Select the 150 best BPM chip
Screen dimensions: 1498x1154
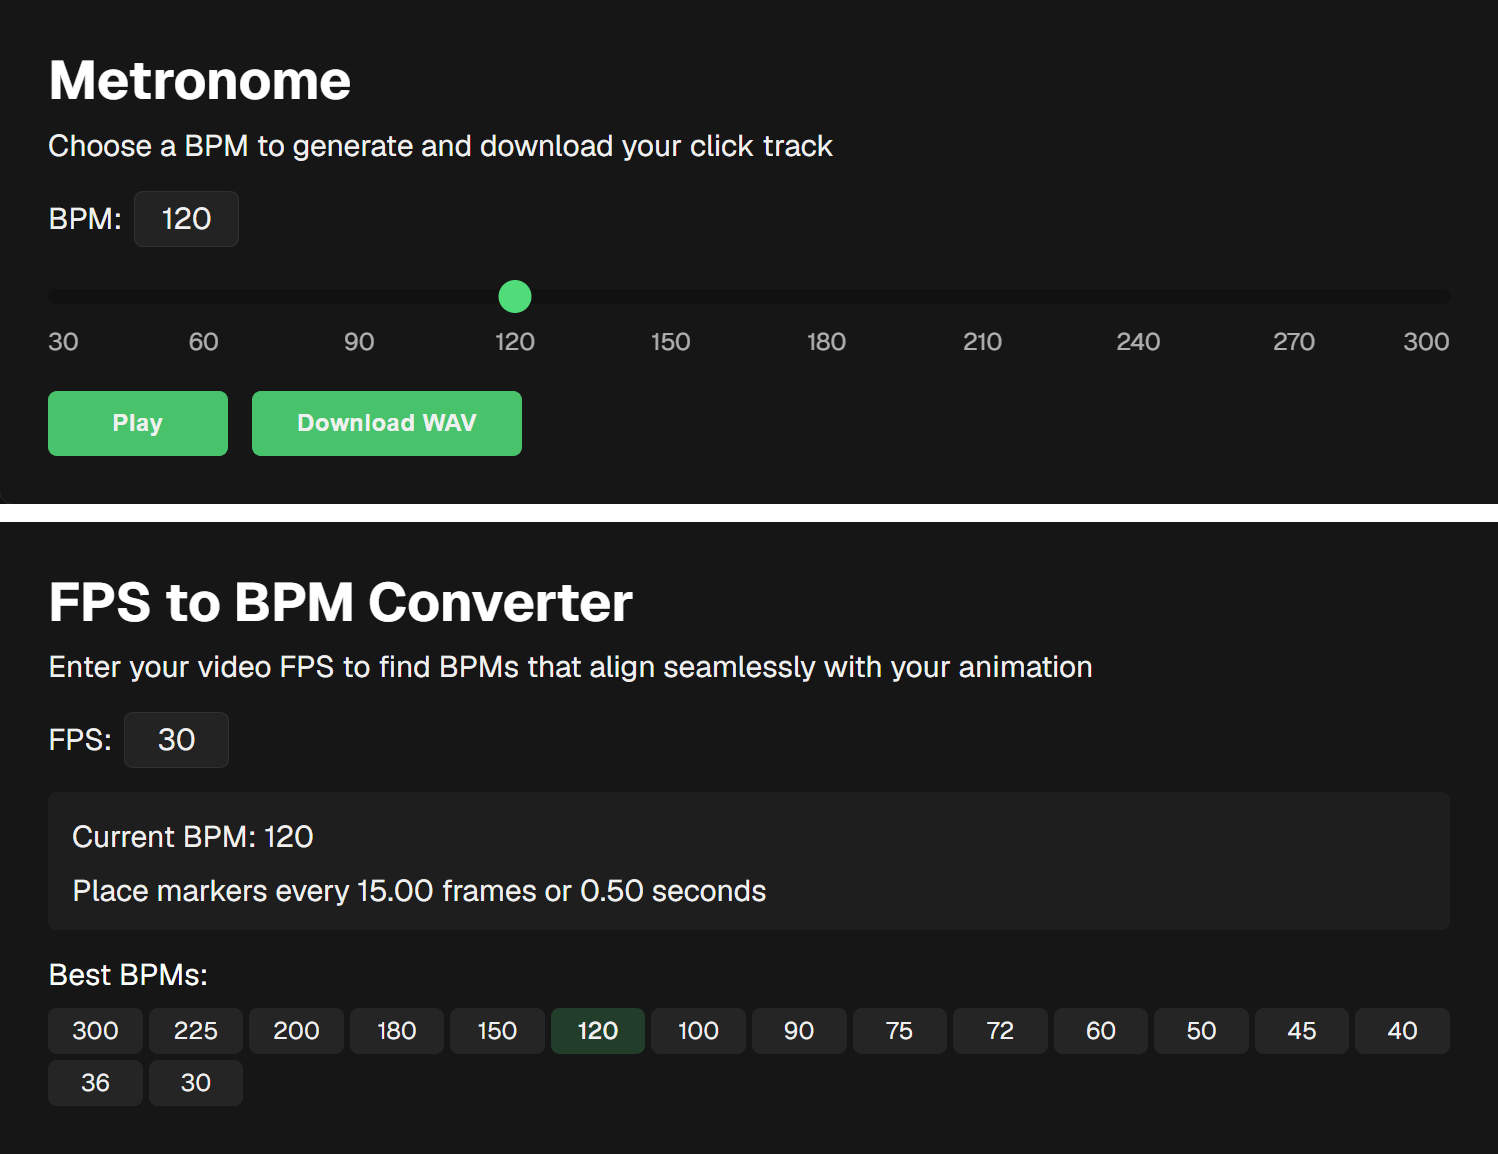(497, 1031)
